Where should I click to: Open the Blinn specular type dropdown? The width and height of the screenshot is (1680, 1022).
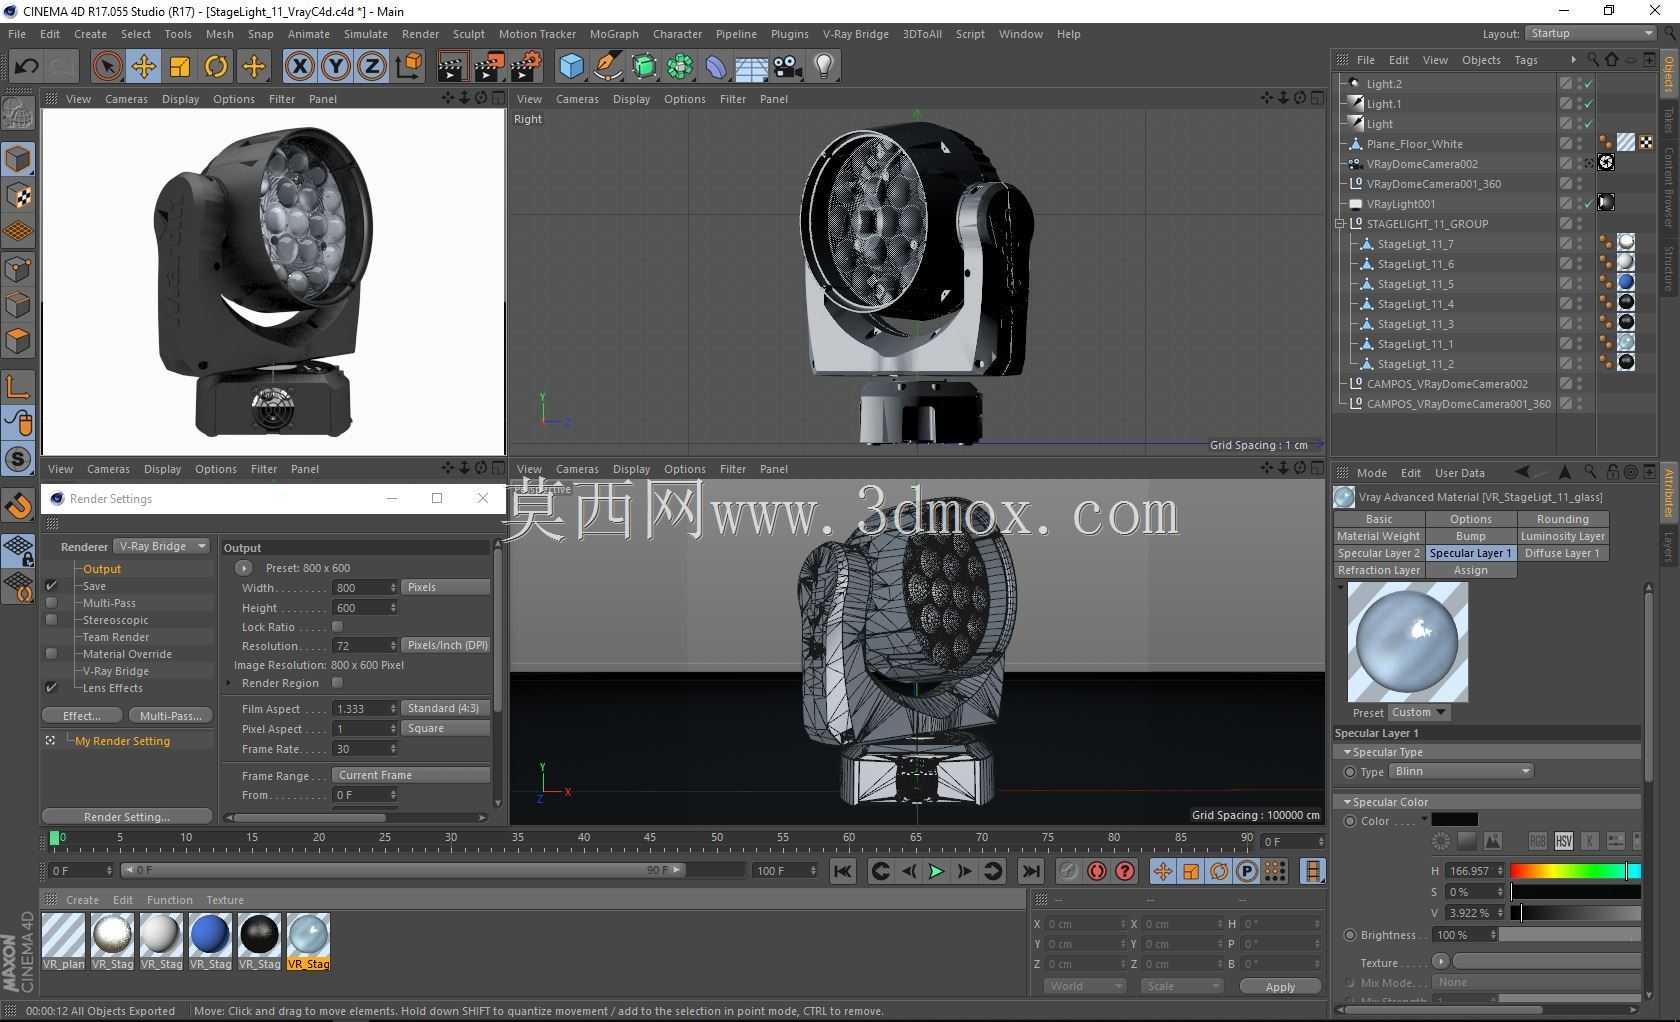pos(1461,772)
